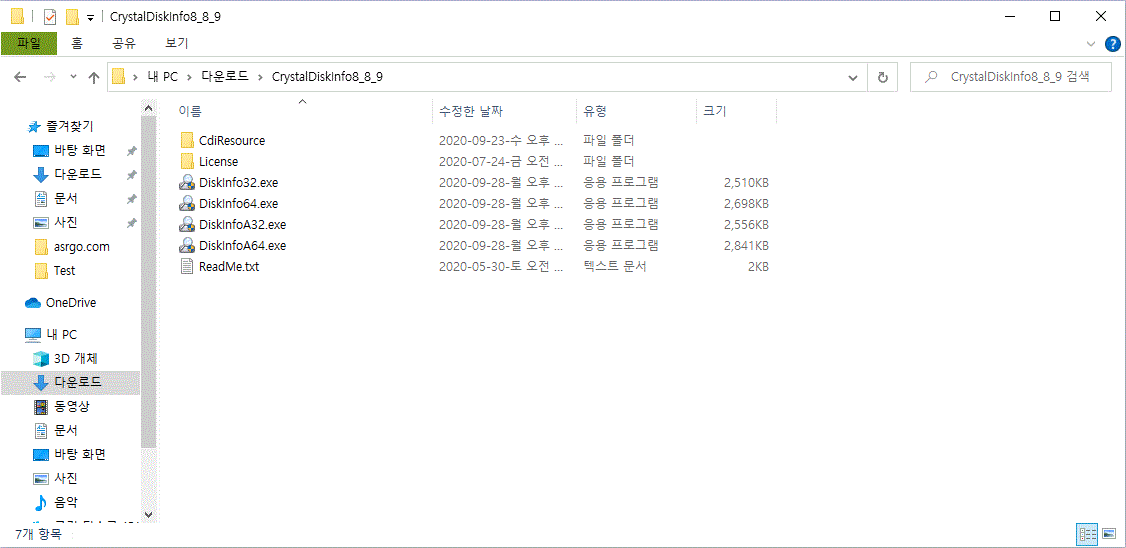This screenshot has width=1126, height=548.
Task: Select the DiskInfo32.exe application icon
Action: point(187,182)
